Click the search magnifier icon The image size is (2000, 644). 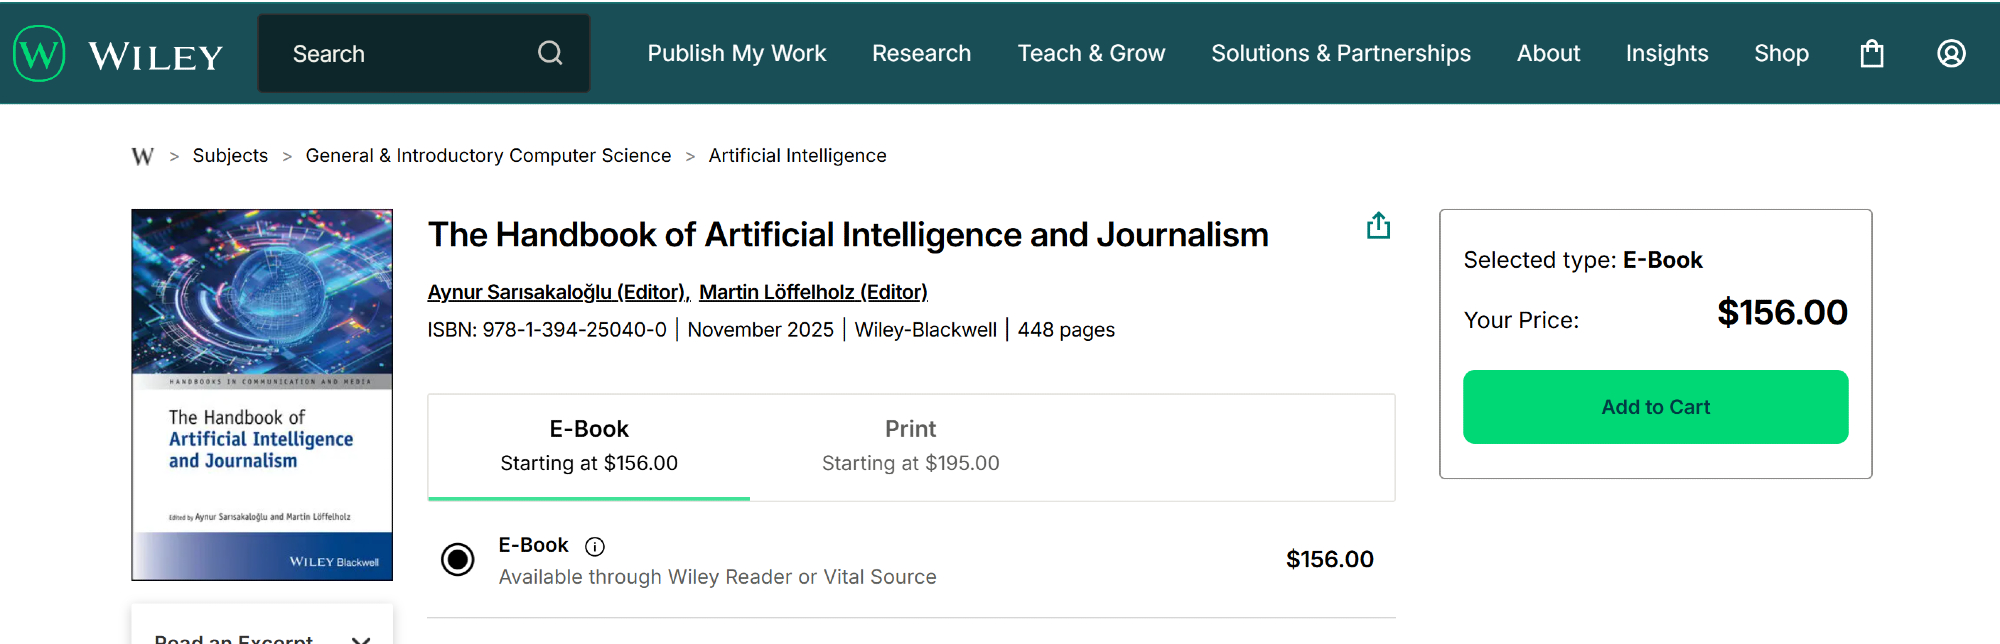tap(550, 53)
